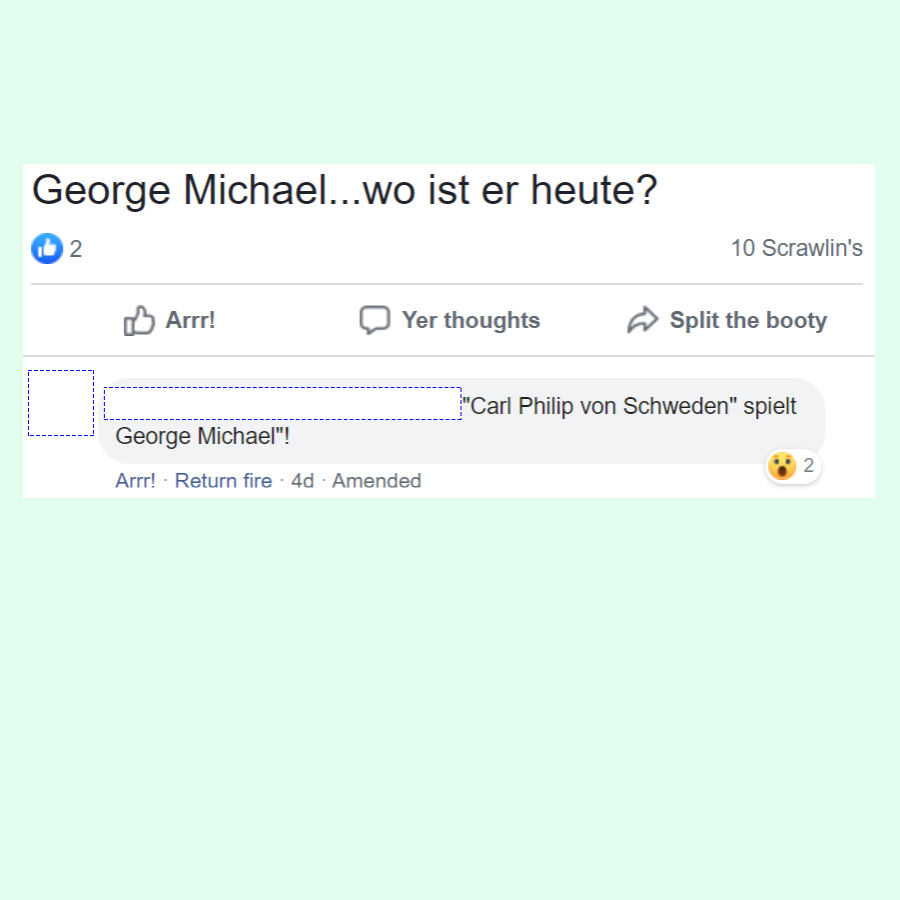This screenshot has height=900, width=900.
Task: Click the outlined thumbs-up icon for Arrr!
Action: pyautogui.click(x=139, y=320)
